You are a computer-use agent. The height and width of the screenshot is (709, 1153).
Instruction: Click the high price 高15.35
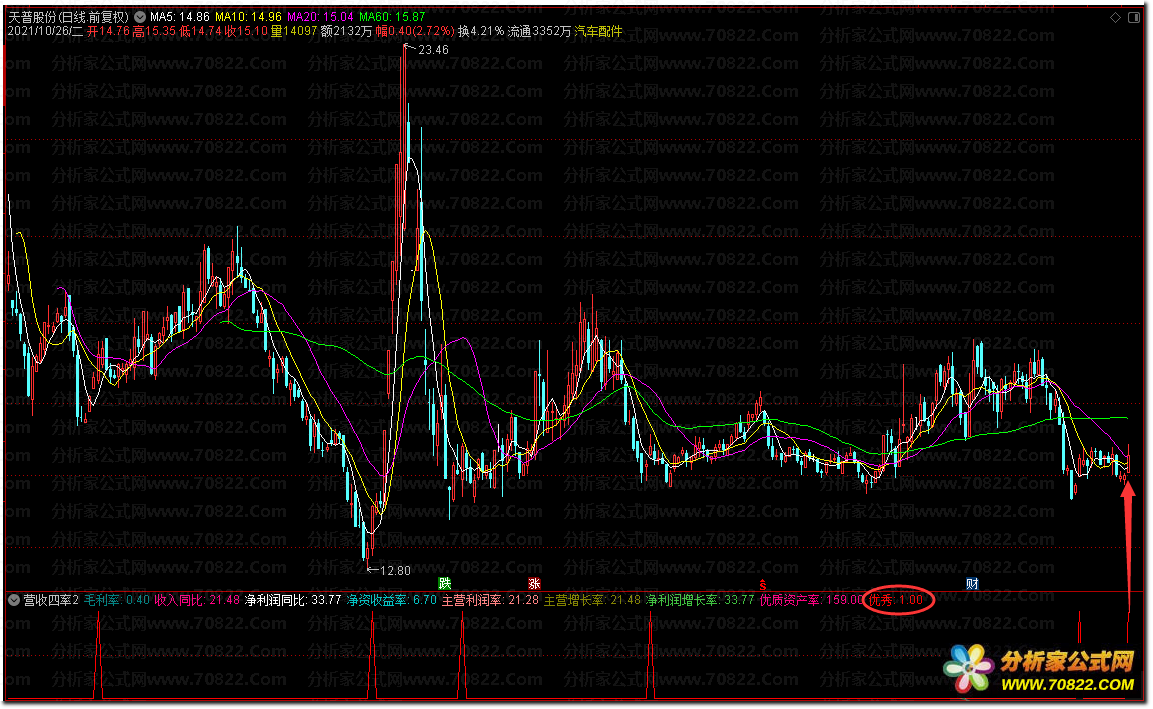click(x=154, y=32)
